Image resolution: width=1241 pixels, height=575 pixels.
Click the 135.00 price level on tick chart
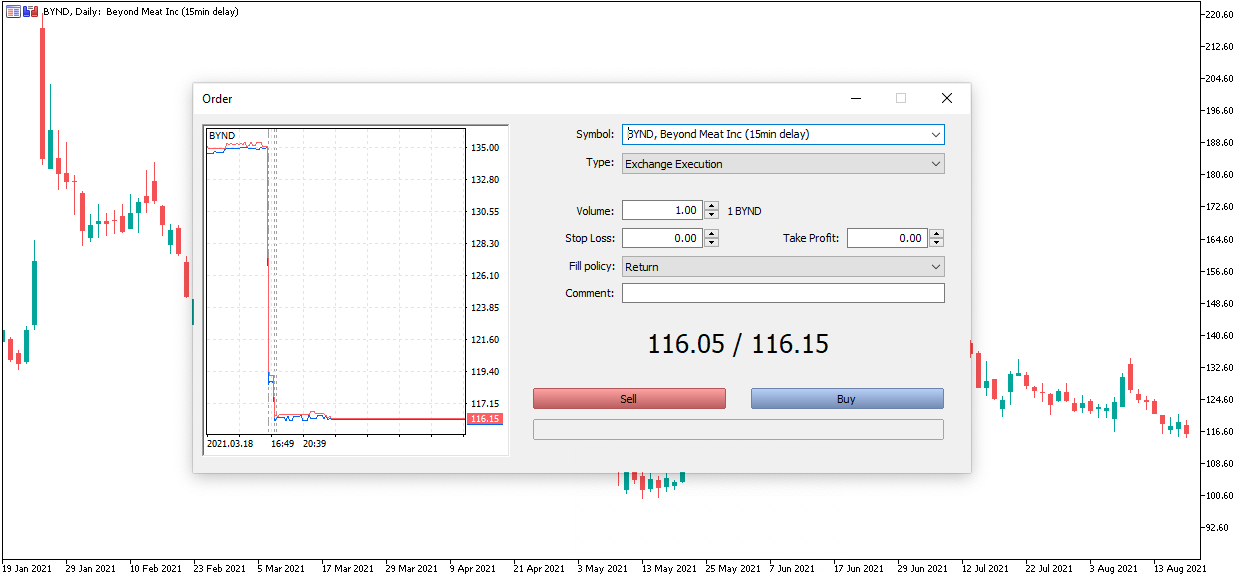point(485,148)
